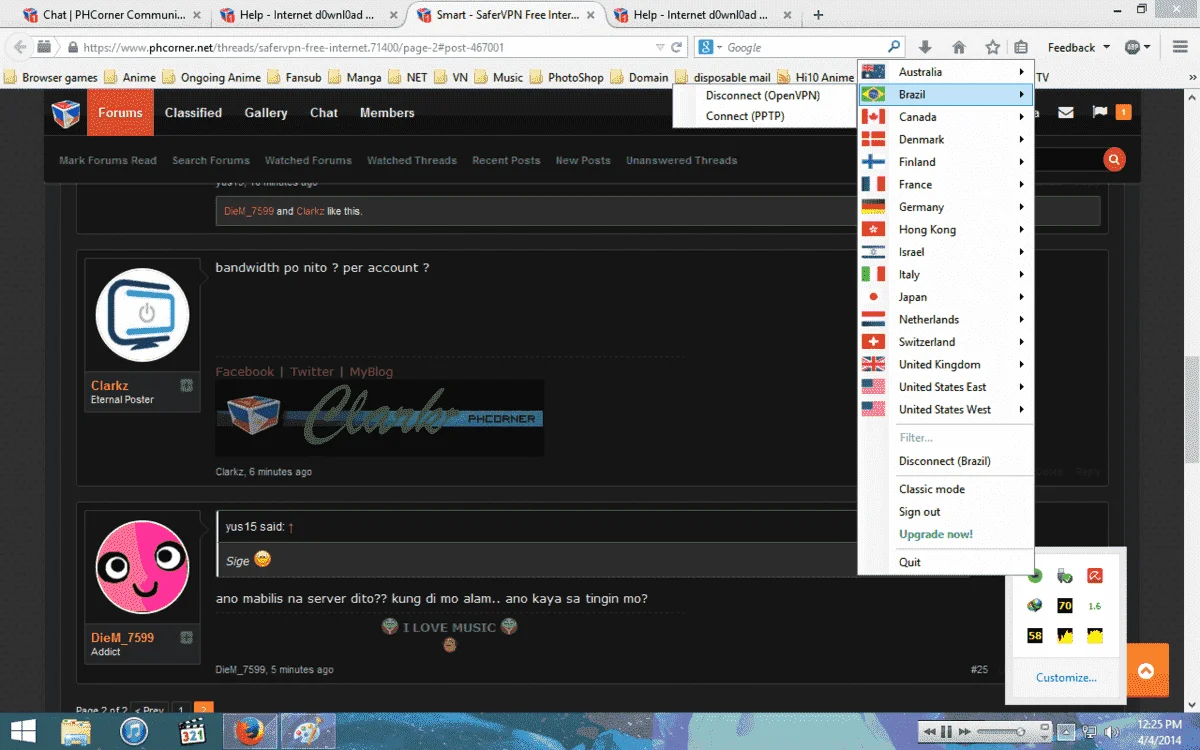1200x750 pixels.
Task: Click the tray icon showing 70
Action: pyautogui.click(x=1065, y=606)
